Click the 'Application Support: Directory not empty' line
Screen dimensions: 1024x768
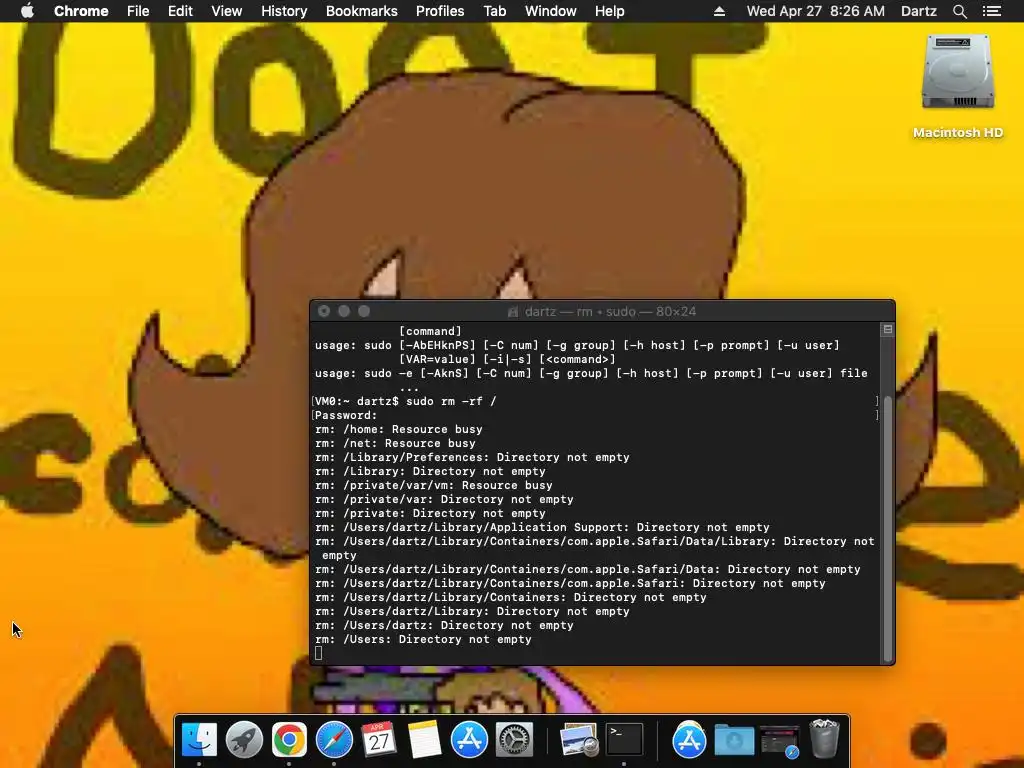pyautogui.click(x=542, y=528)
